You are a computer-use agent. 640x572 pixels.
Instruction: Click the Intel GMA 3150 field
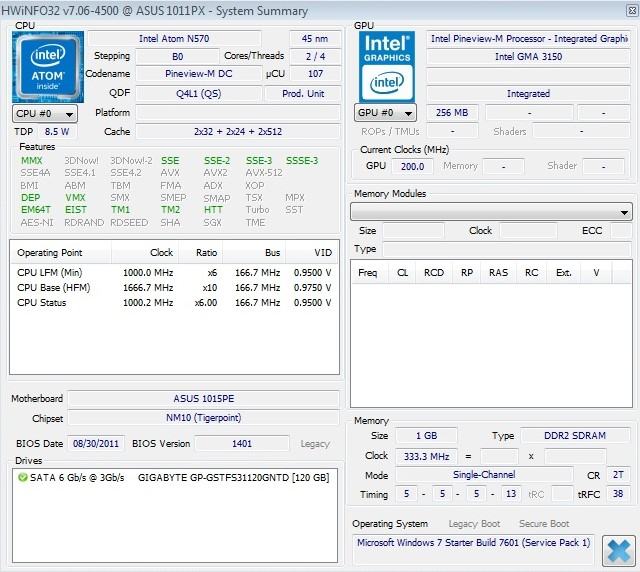[x=529, y=56]
